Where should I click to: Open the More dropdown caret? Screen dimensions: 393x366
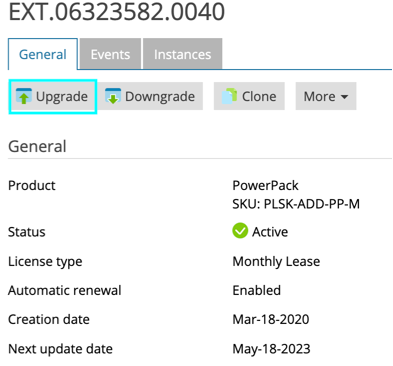point(344,97)
